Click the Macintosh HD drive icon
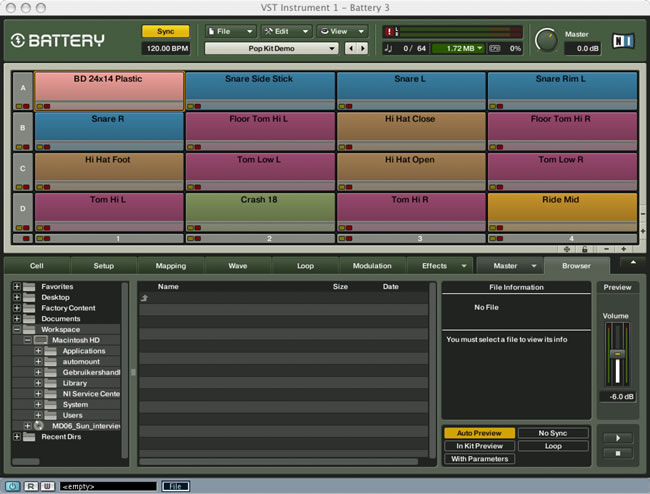This screenshot has height=494, width=650. pyautogui.click(x=41, y=340)
